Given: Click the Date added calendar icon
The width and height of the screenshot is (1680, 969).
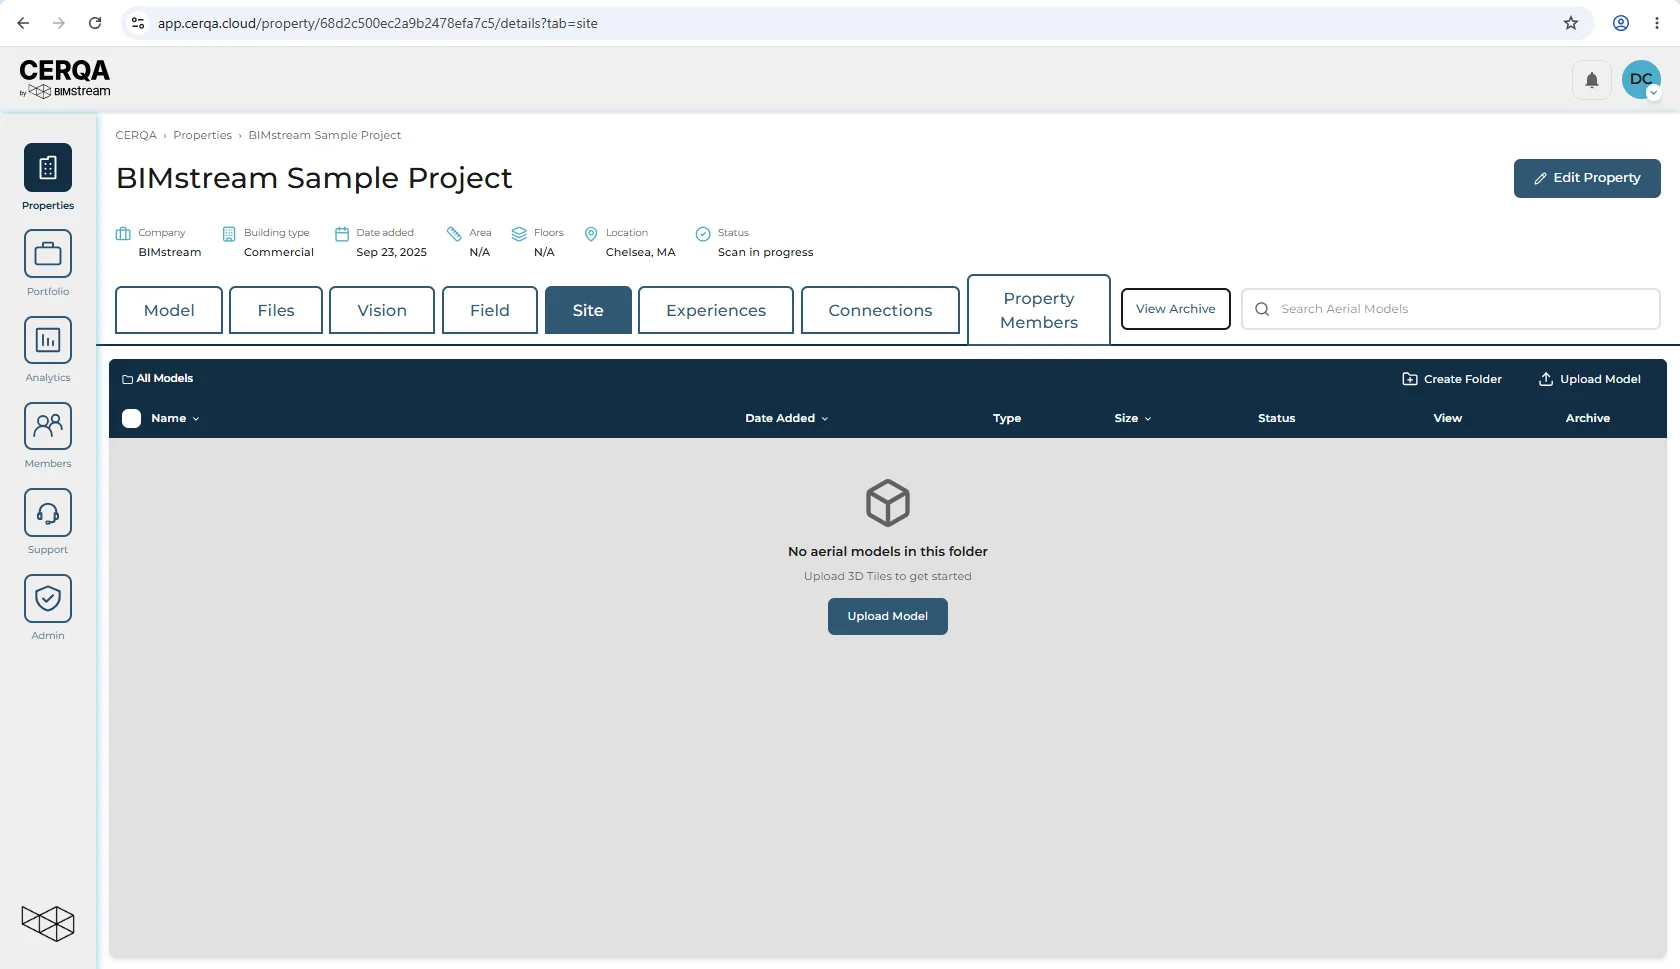Looking at the screenshot, I should click(x=342, y=234).
